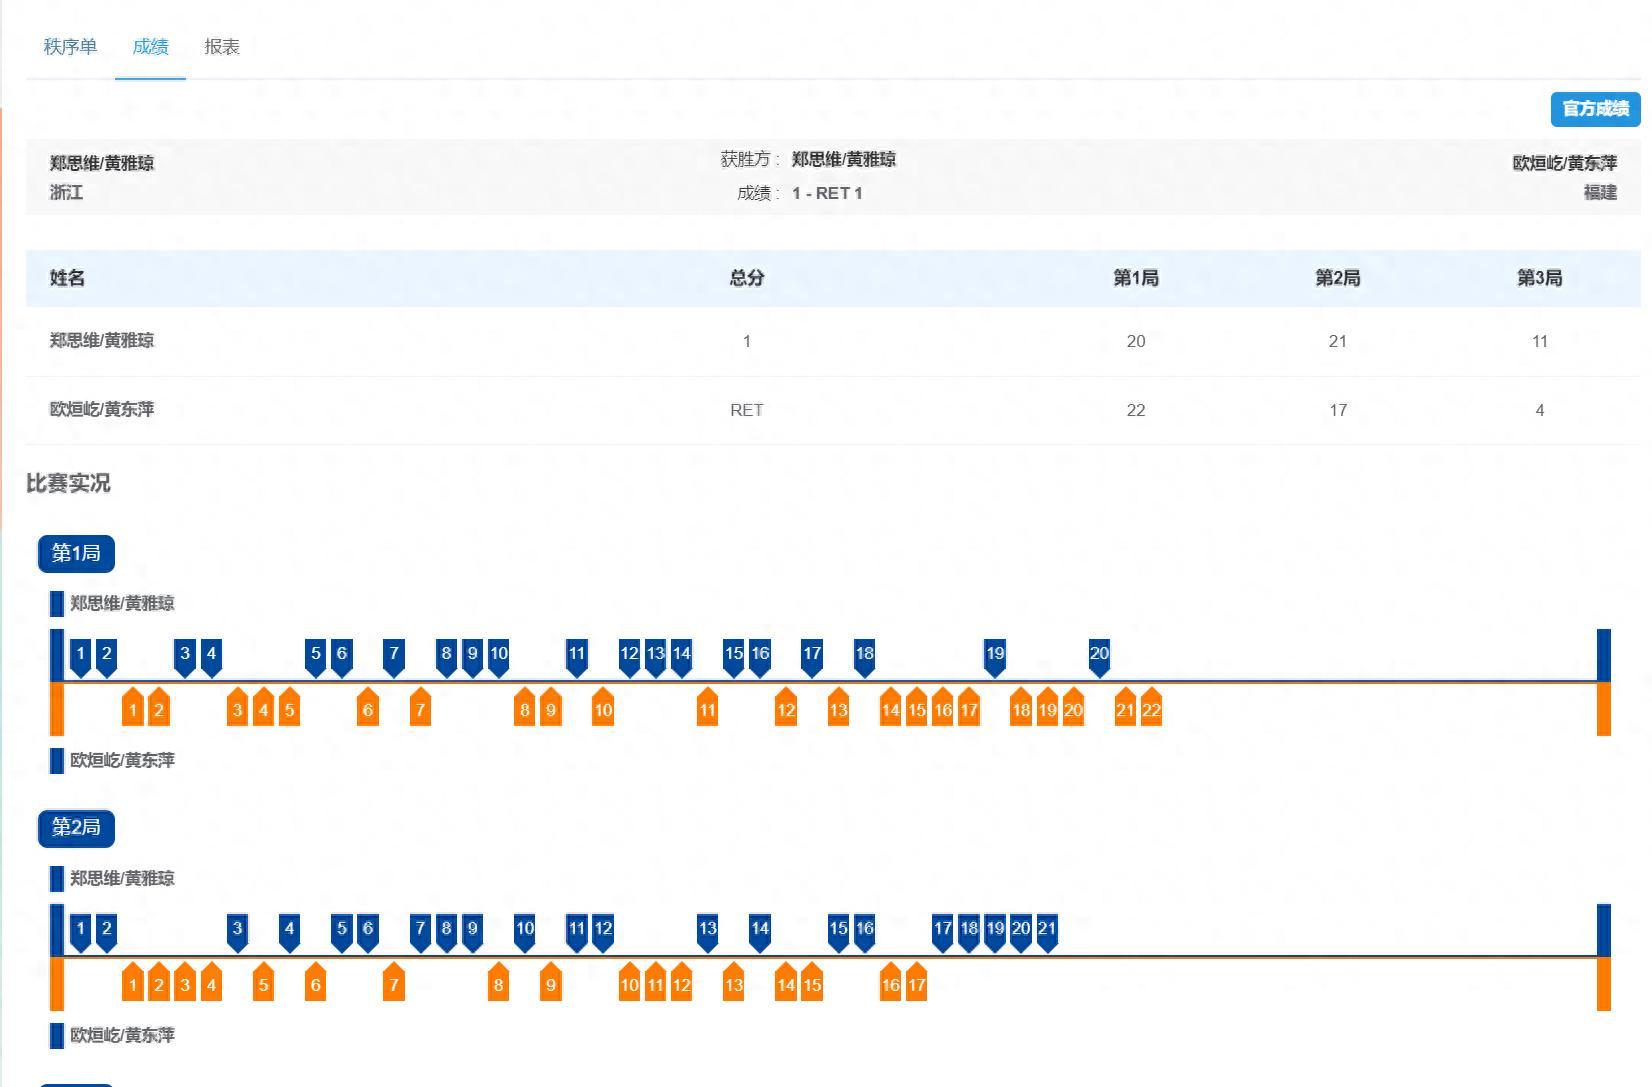This screenshot has width=1652, height=1087.
Task: Click the blue 第2局 badge above the second timeline
Action: coord(76,828)
